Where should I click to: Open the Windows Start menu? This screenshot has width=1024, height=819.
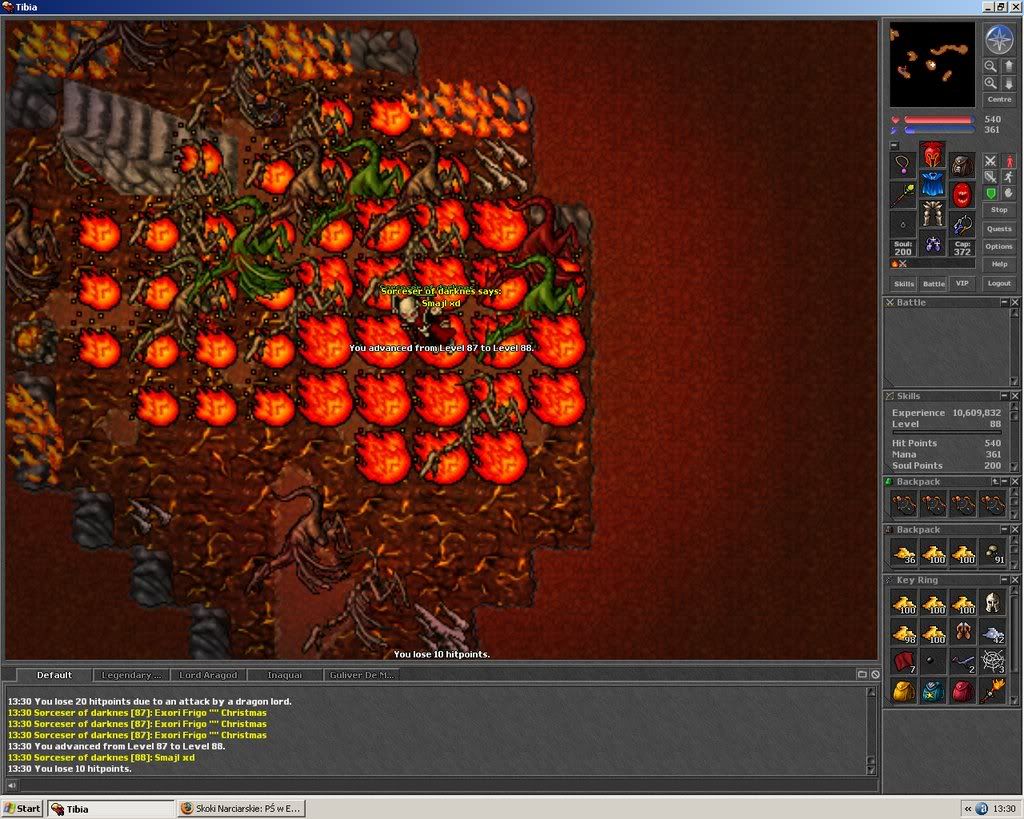coord(22,809)
